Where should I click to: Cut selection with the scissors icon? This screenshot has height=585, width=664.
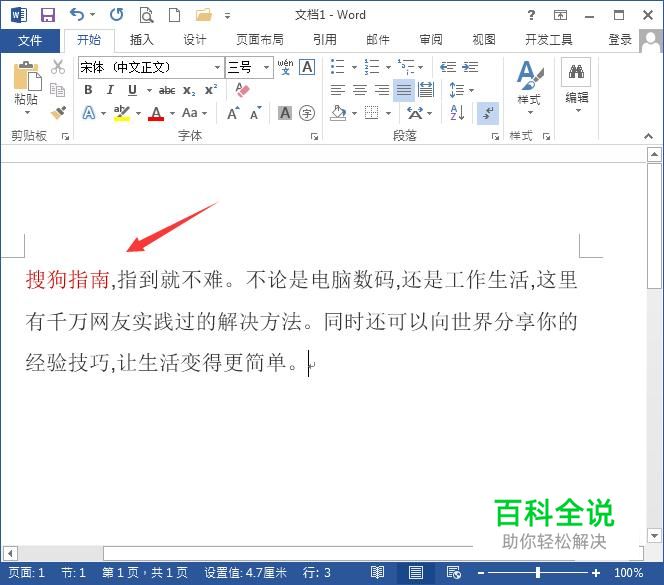(x=58, y=67)
